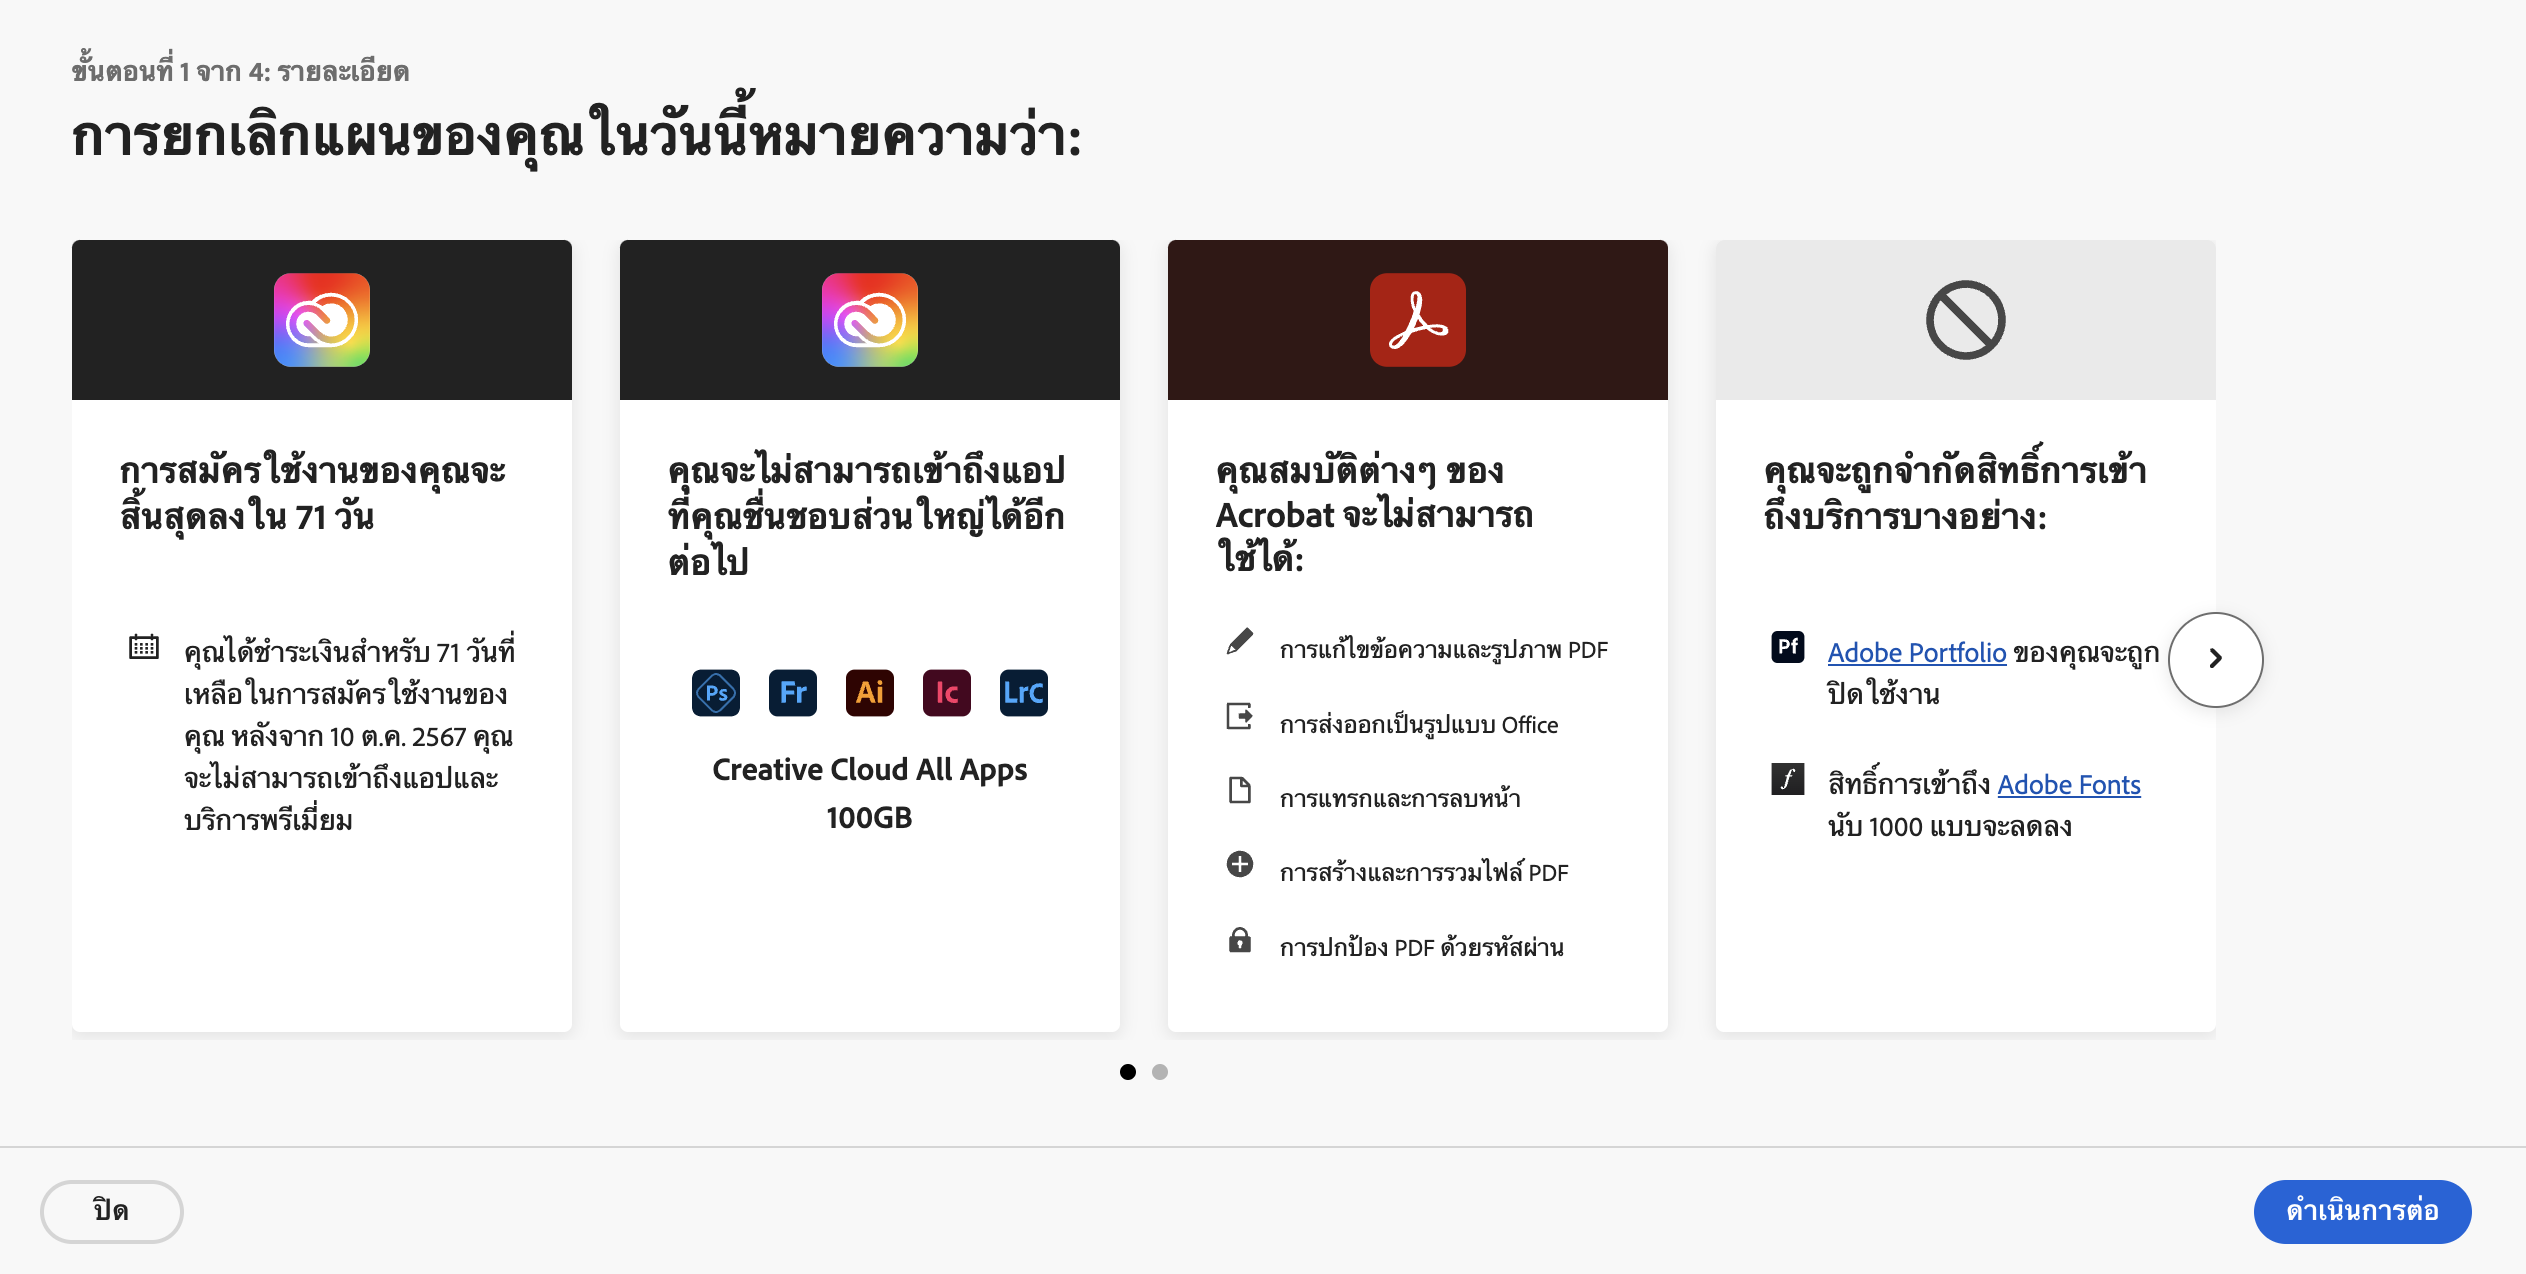The height and width of the screenshot is (1274, 2526).
Task: Click the InCopy Ic app icon
Action: (947, 693)
